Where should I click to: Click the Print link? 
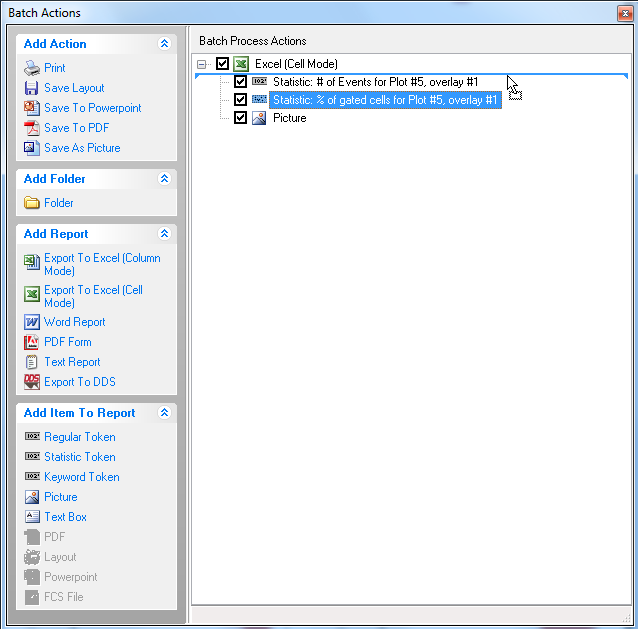click(x=55, y=68)
